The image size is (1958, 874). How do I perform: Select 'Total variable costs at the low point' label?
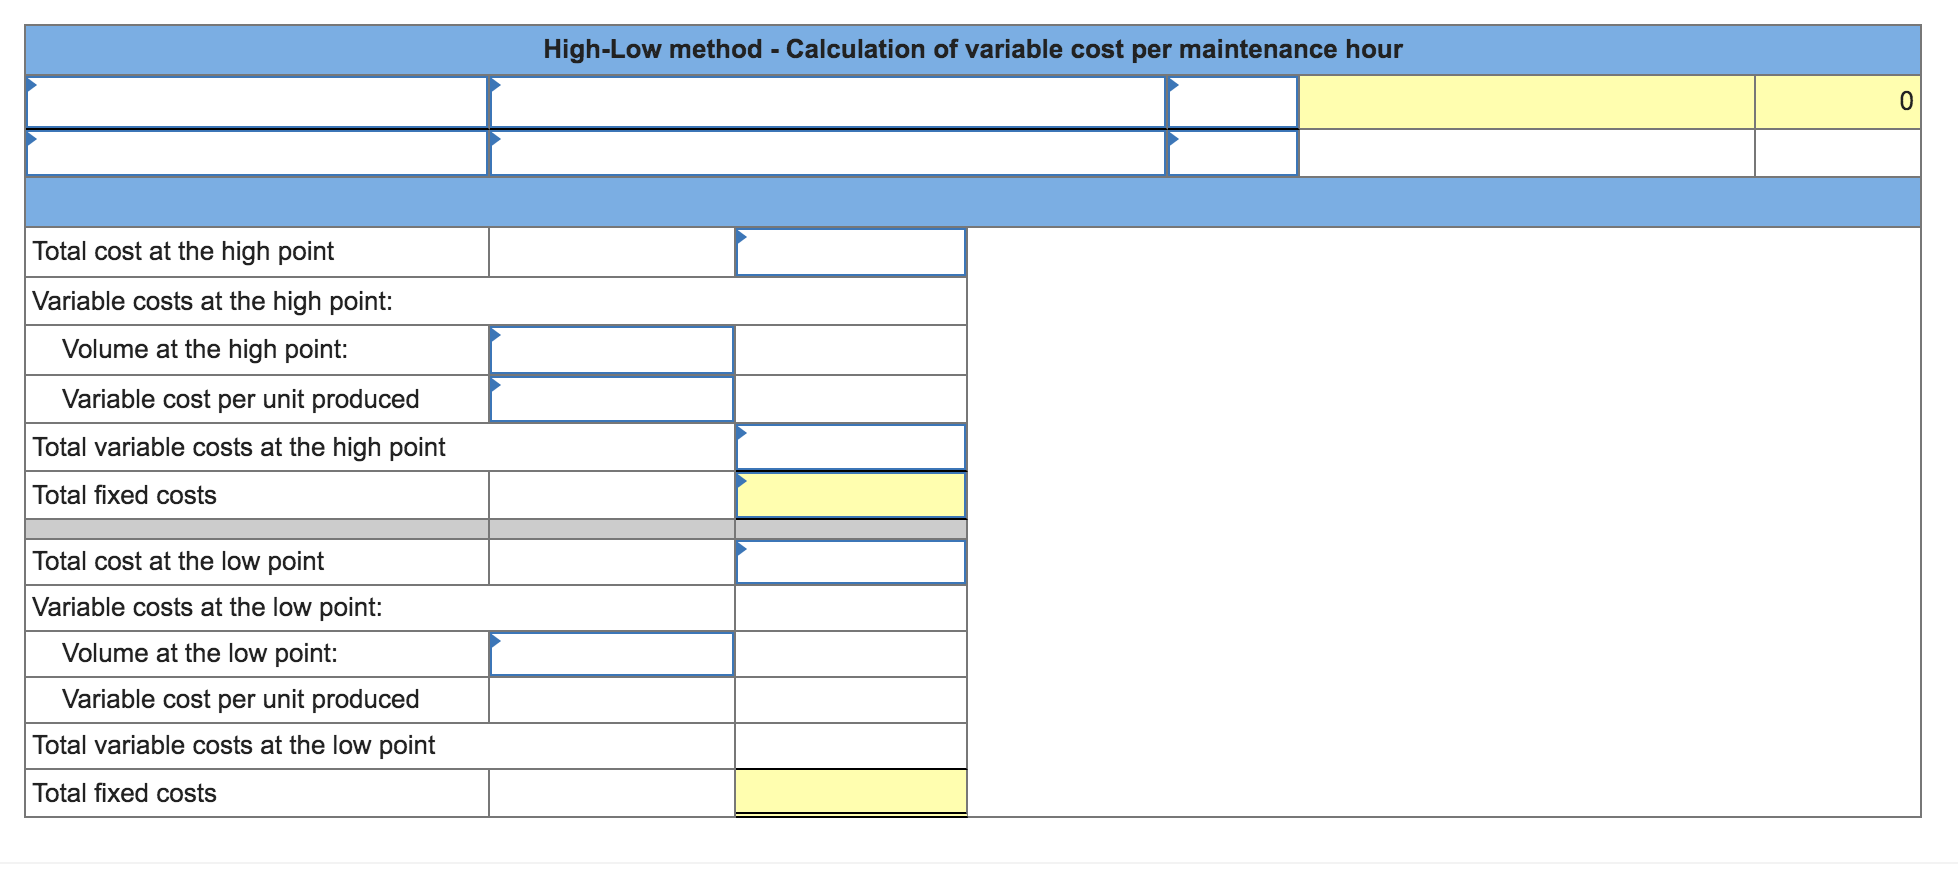tap(234, 745)
